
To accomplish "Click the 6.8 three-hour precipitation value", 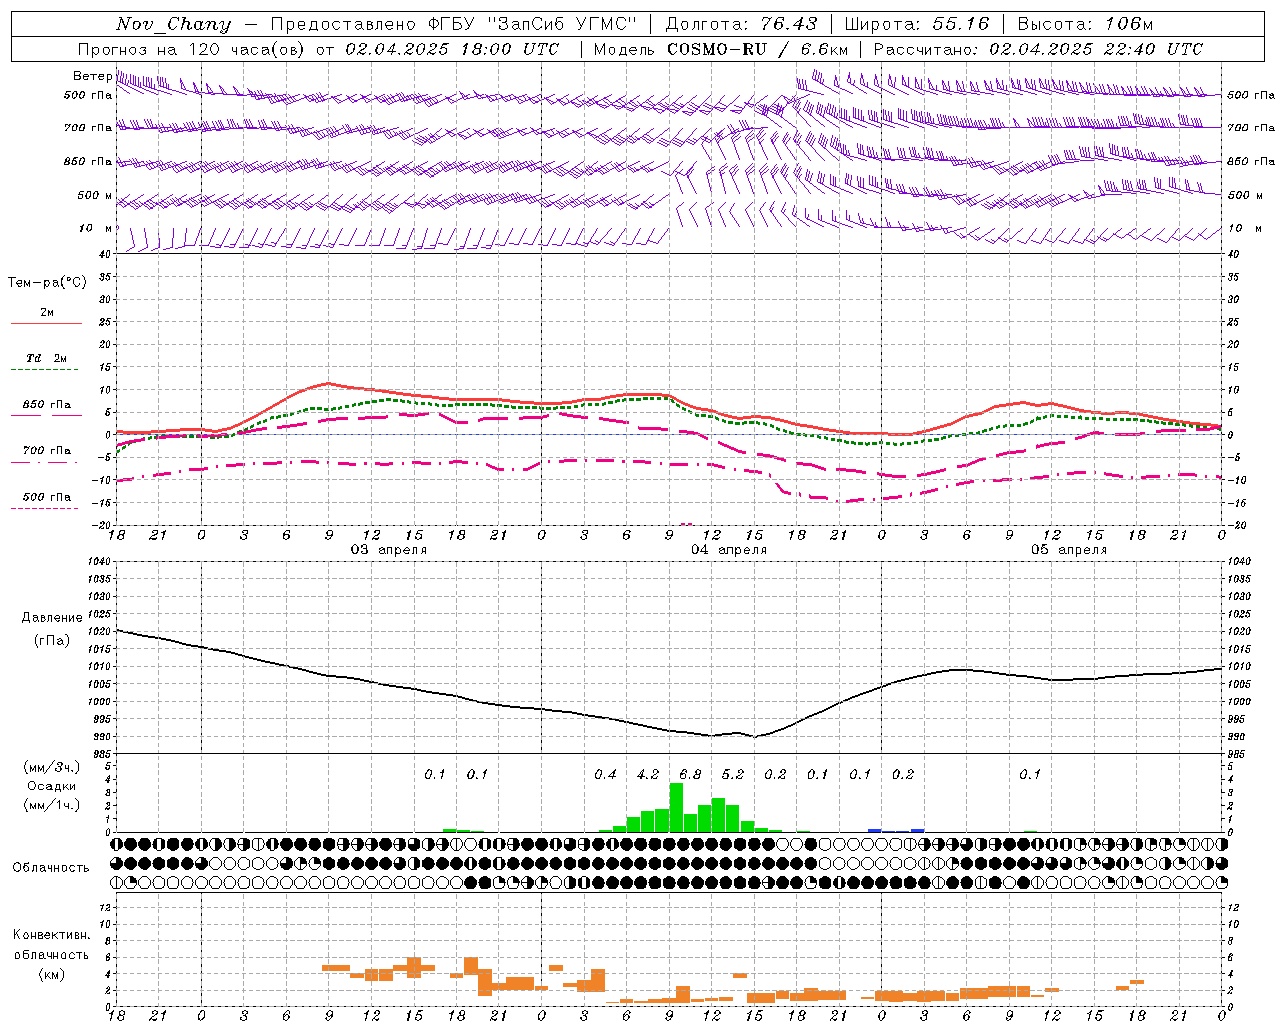I will (x=690, y=774).
